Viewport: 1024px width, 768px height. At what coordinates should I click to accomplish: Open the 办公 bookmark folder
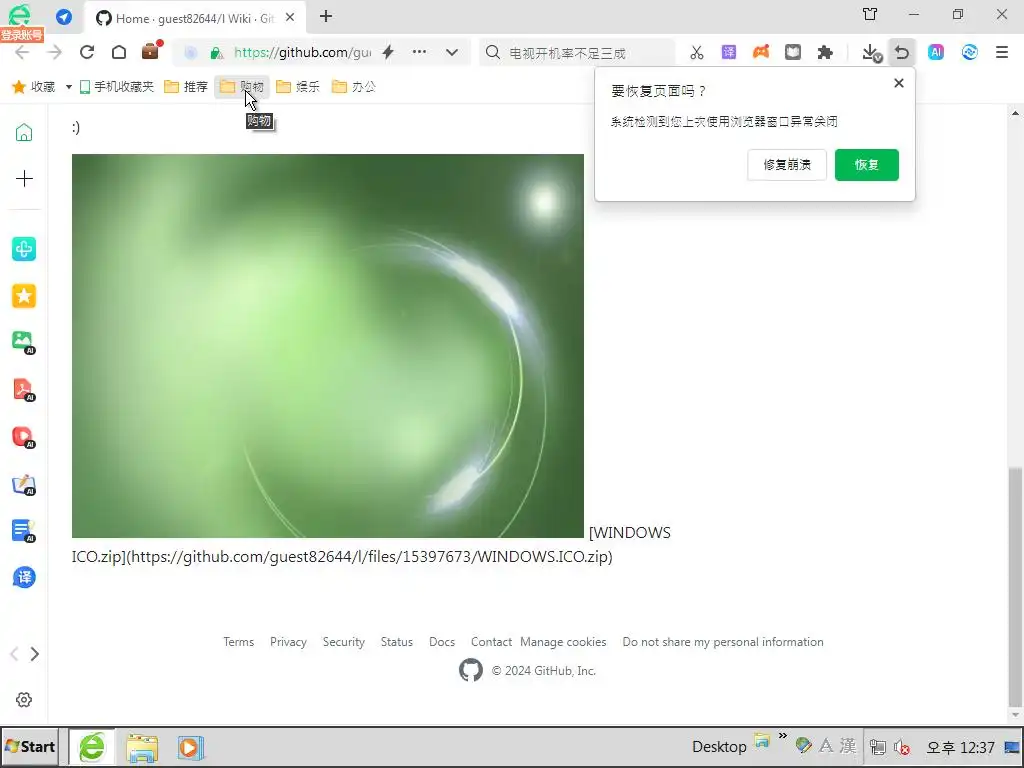point(353,87)
